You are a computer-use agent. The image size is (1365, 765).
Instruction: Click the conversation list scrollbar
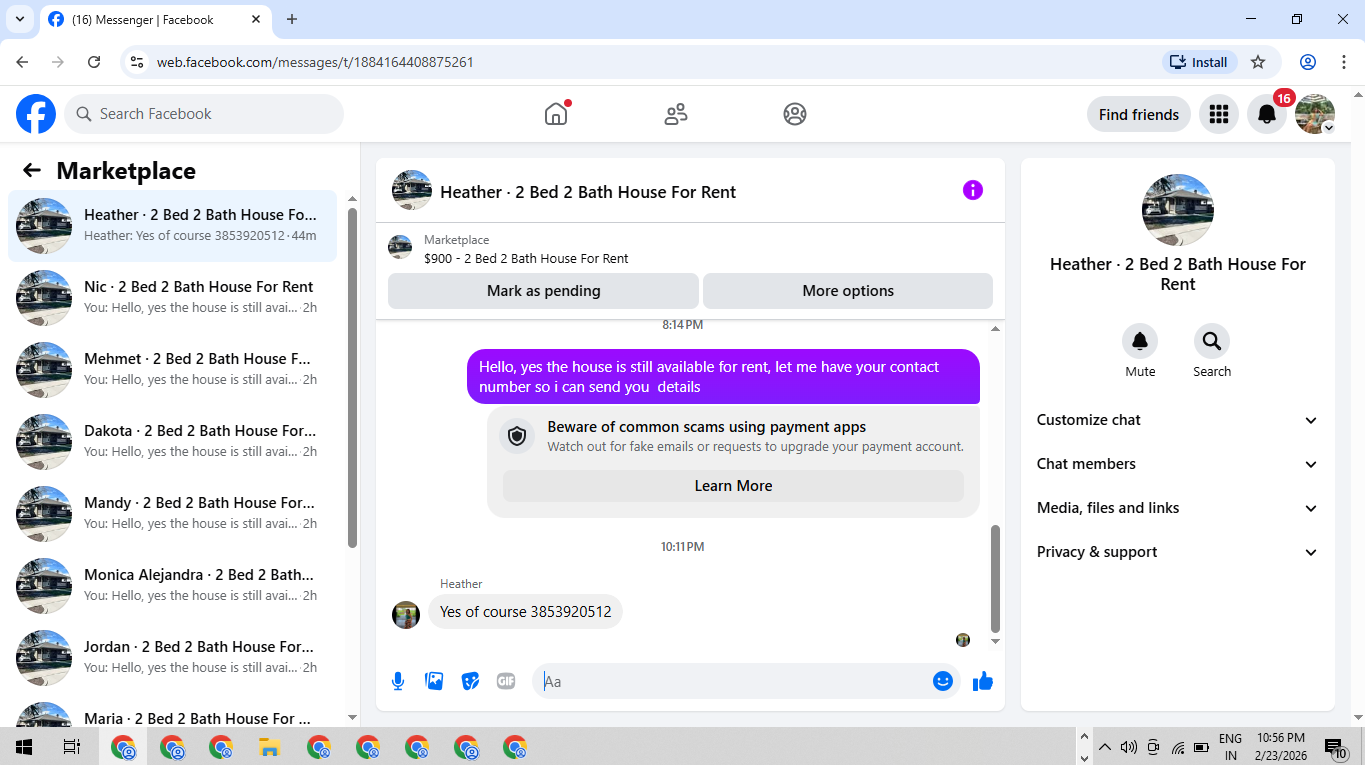pos(352,378)
